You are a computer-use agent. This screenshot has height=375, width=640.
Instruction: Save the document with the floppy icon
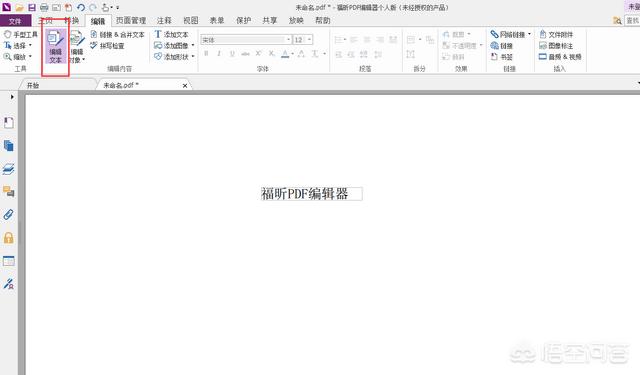(31, 7)
